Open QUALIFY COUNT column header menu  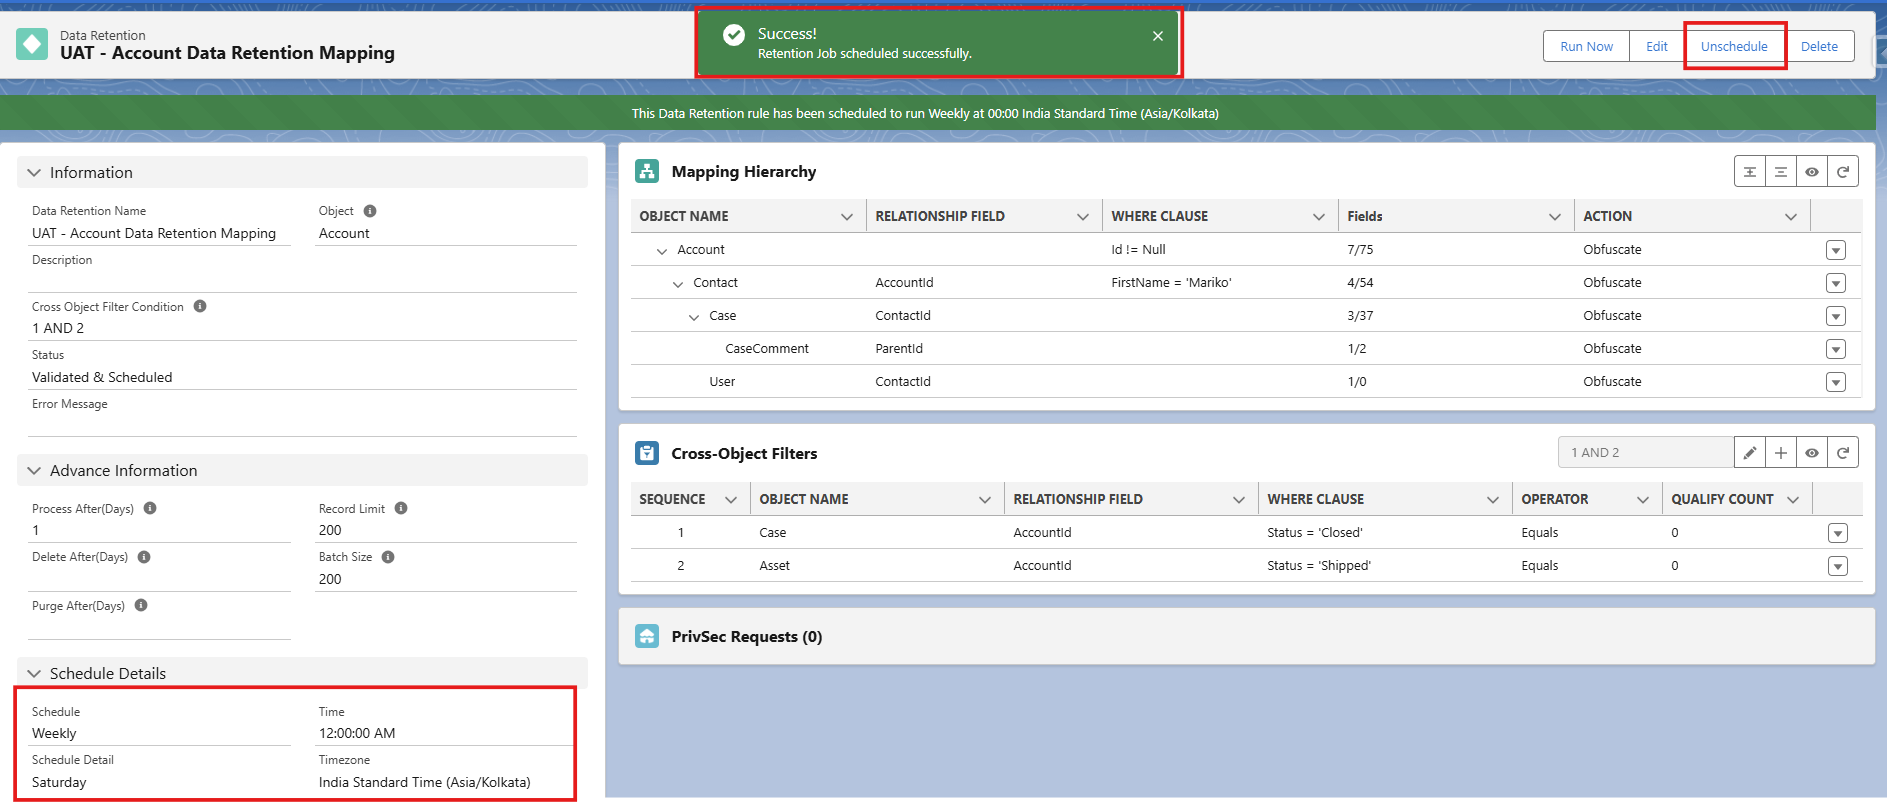pyautogui.click(x=1793, y=500)
